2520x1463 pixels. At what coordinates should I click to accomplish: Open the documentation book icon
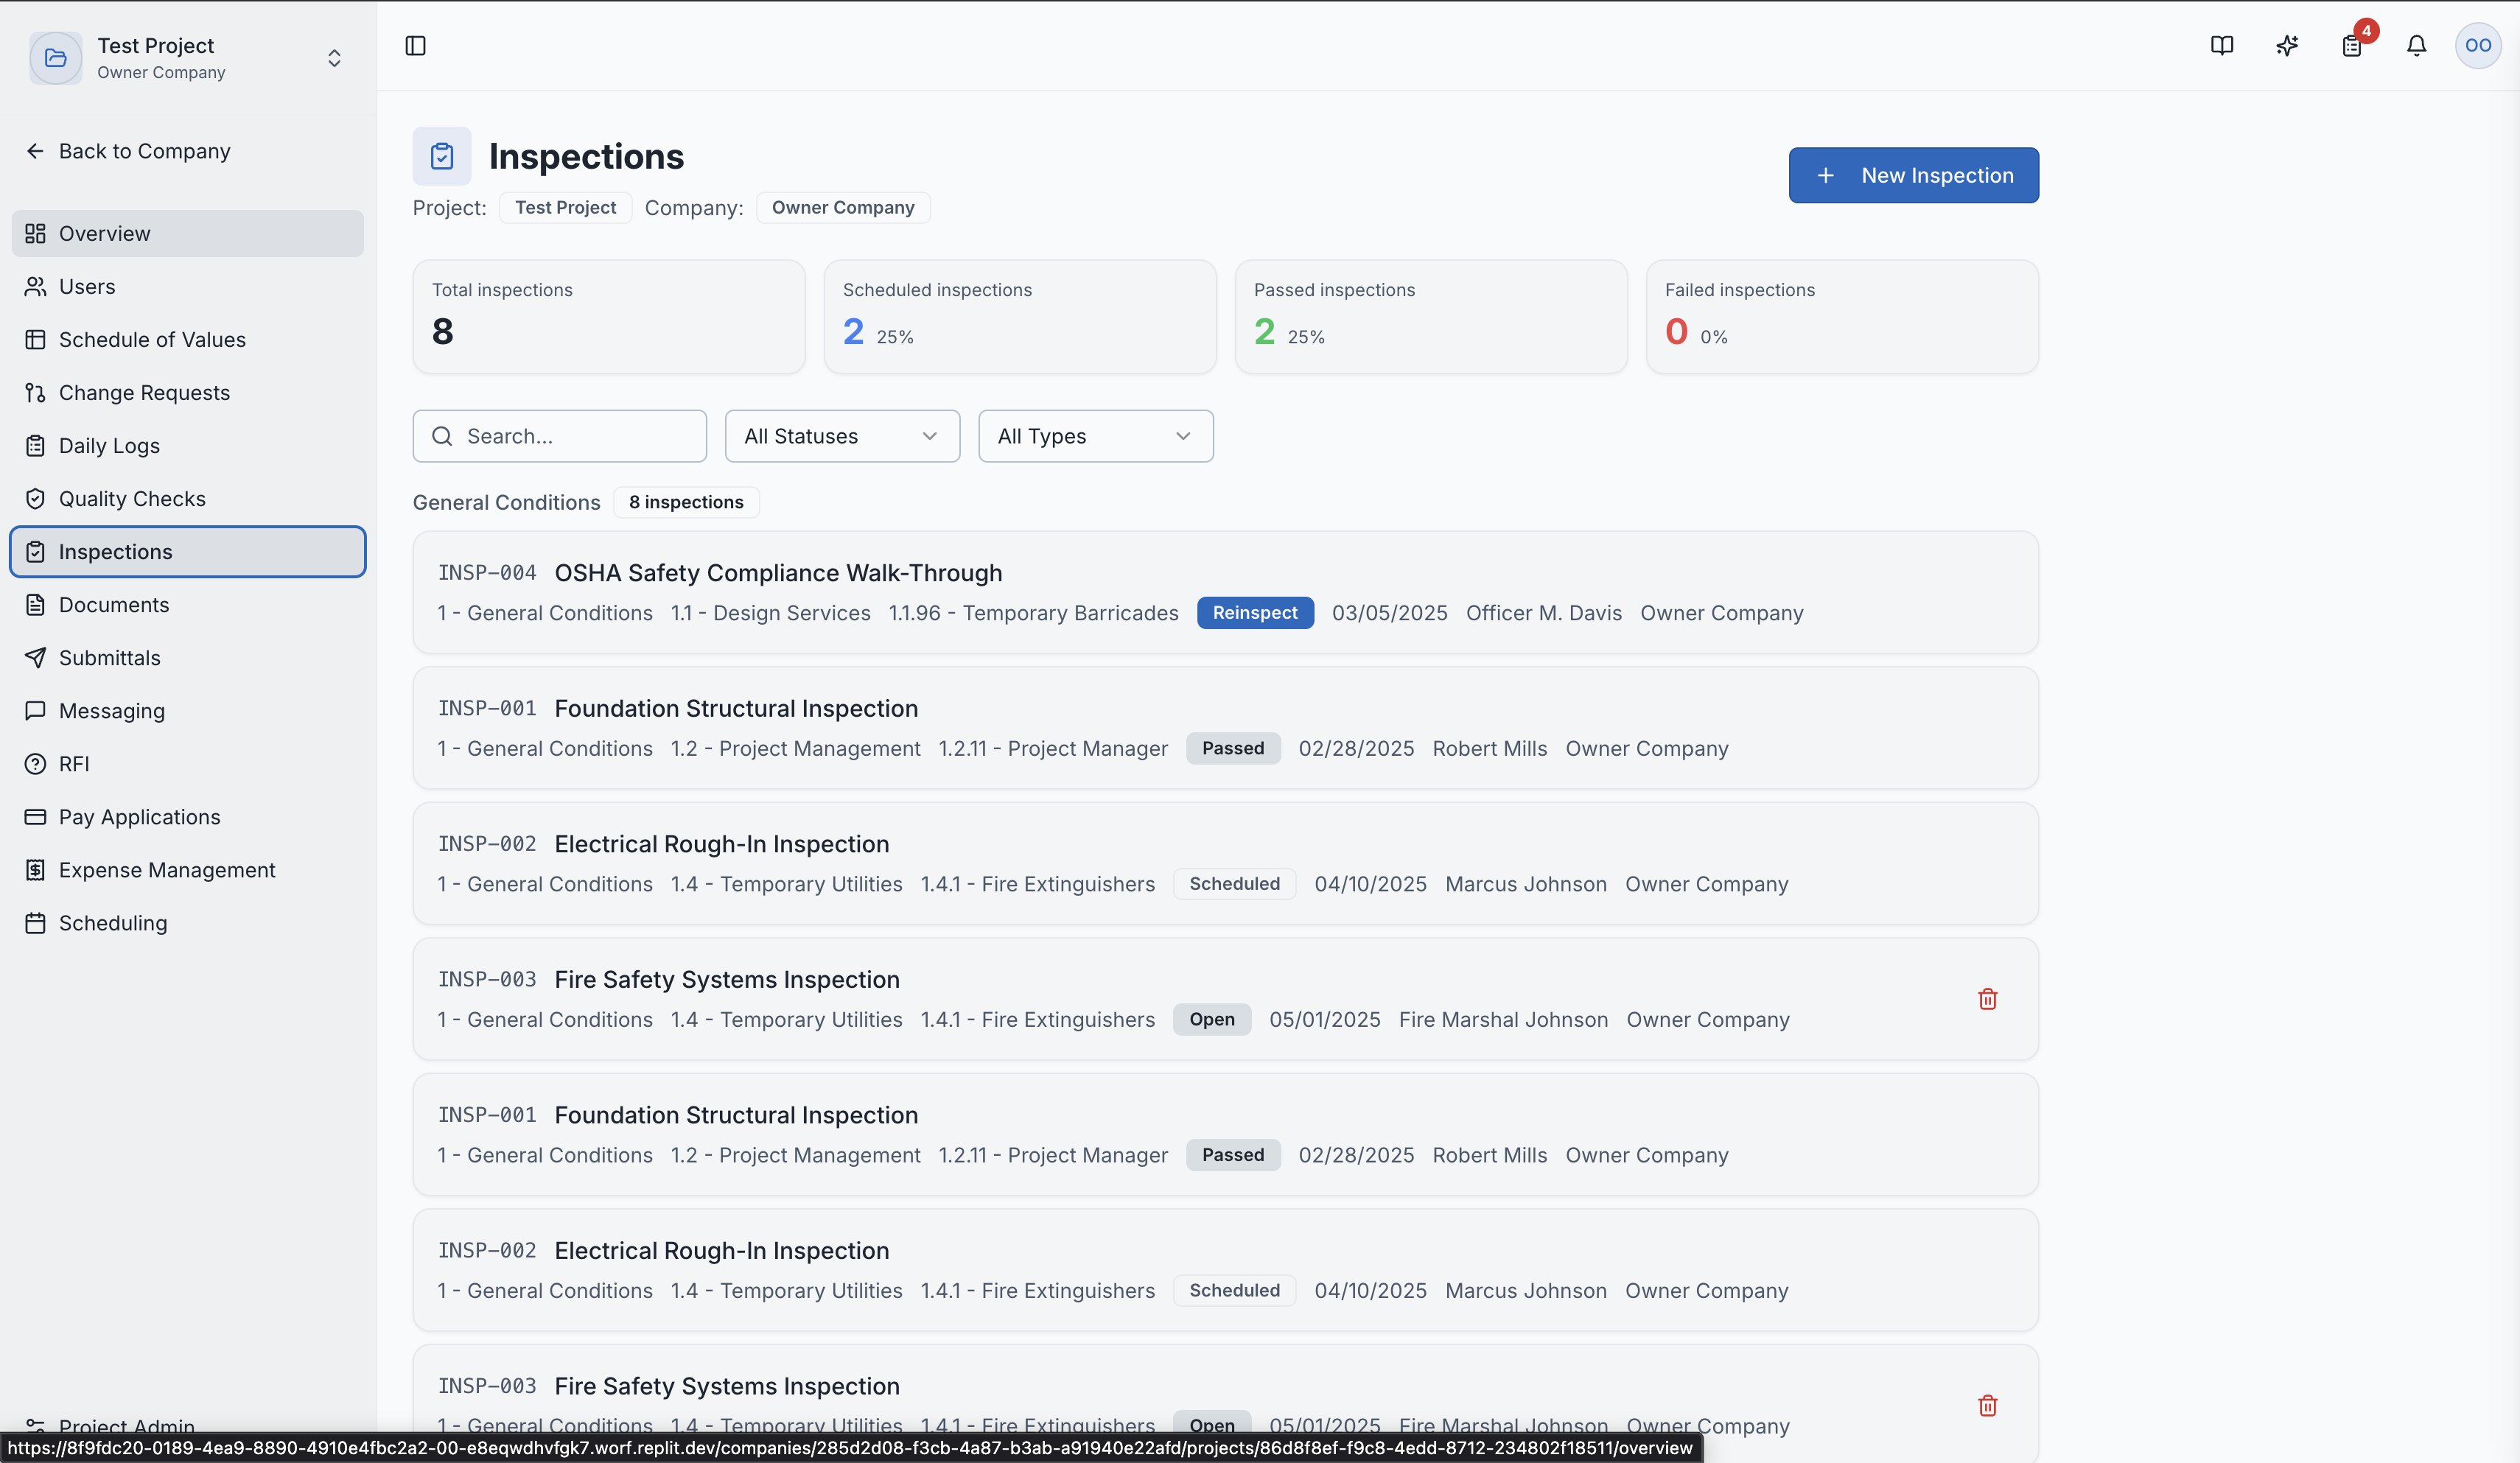(x=2221, y=46)
